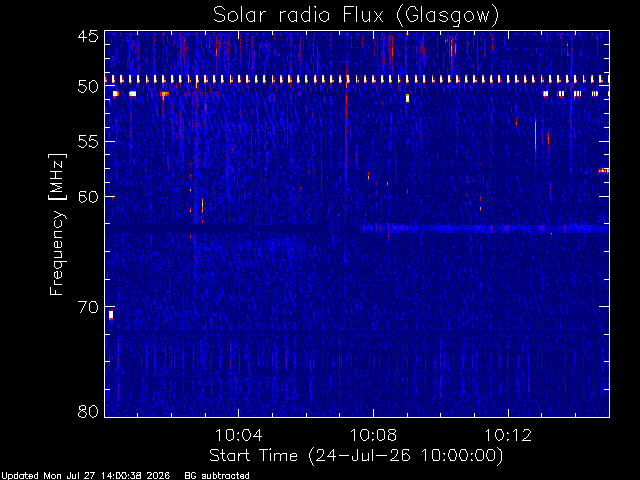This screenshot has width=640, height=480.
Task: Select the 50 MHz frequency axis label
Action: pyautogui.click(x=88, y=87)
